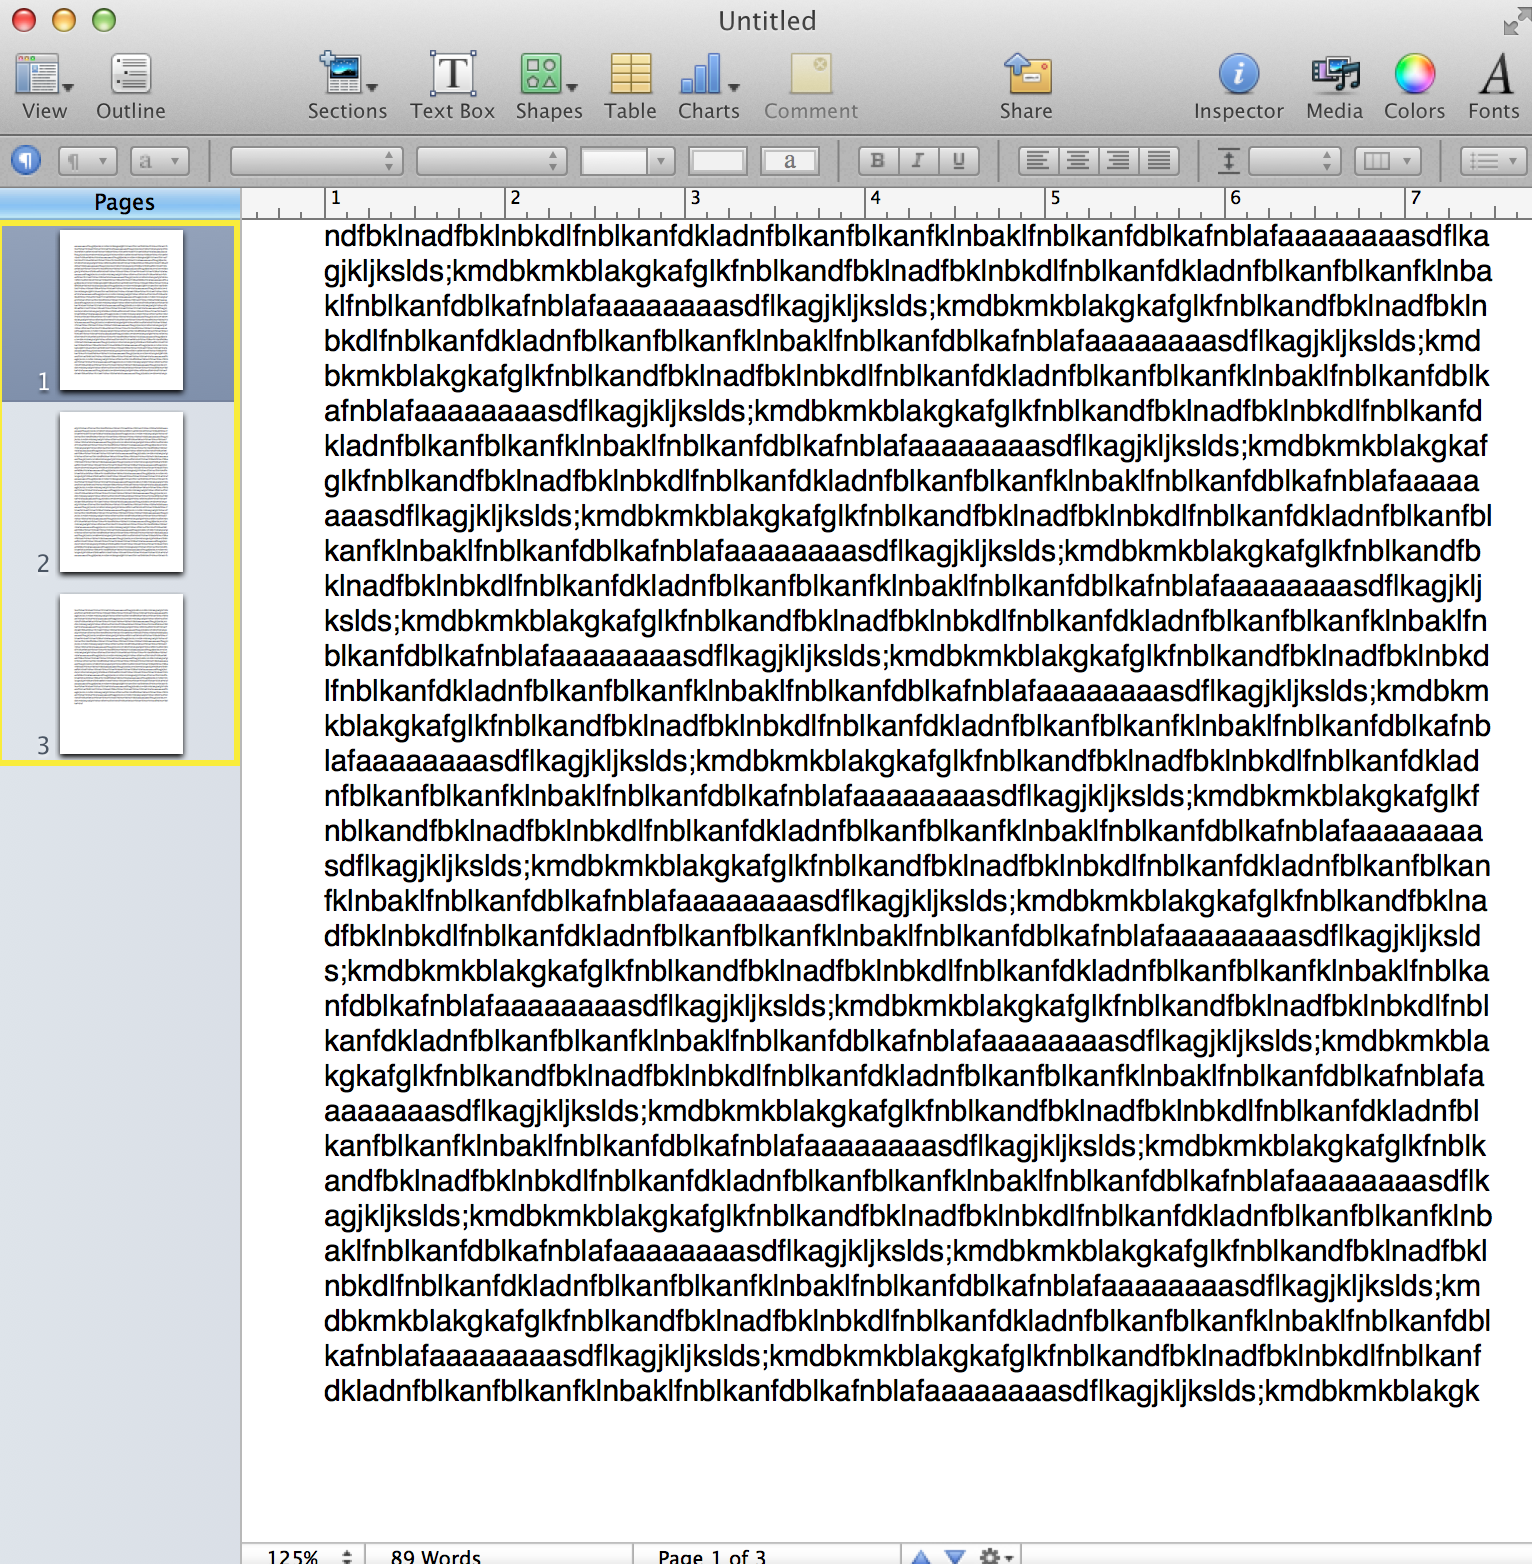Image resolution: width=1532 pixels, height=1564 pixels.
Task: Open the character style dropdown
Action: (160, 160)
